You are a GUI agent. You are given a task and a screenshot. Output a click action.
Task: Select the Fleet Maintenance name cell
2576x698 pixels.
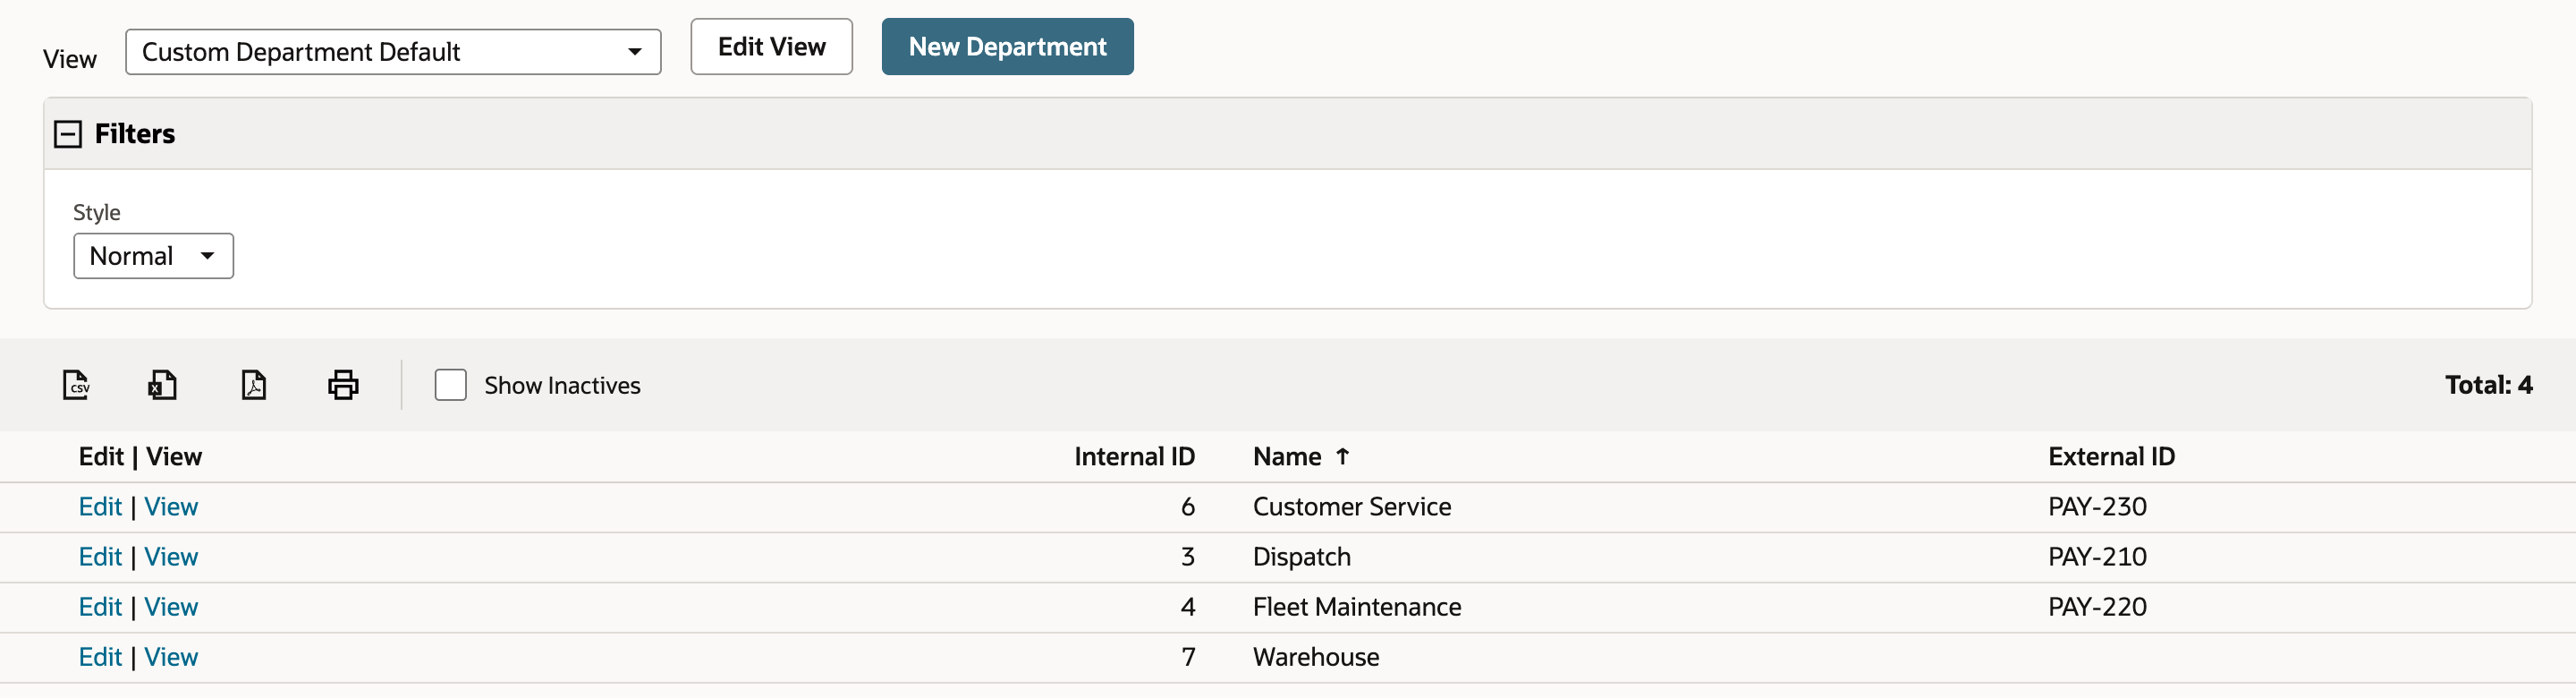[x=1357, y=607]
